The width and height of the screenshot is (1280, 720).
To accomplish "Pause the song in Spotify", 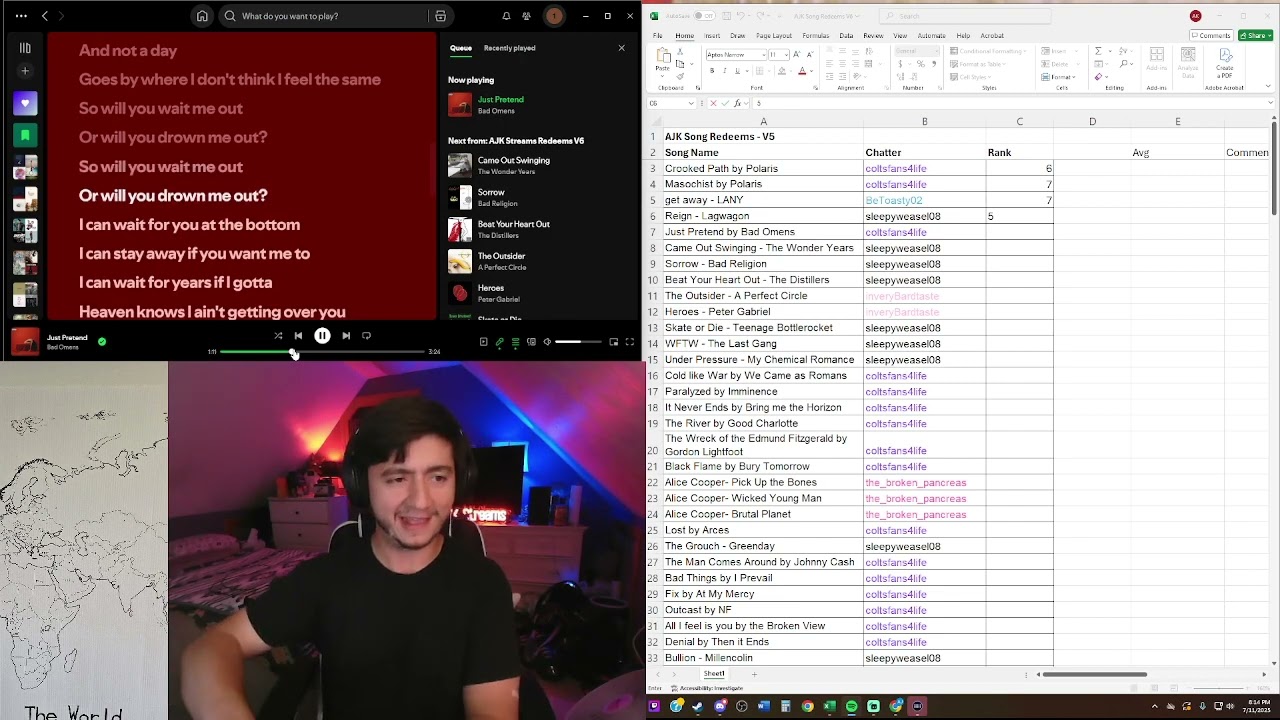I will click(x=322, y=336).
